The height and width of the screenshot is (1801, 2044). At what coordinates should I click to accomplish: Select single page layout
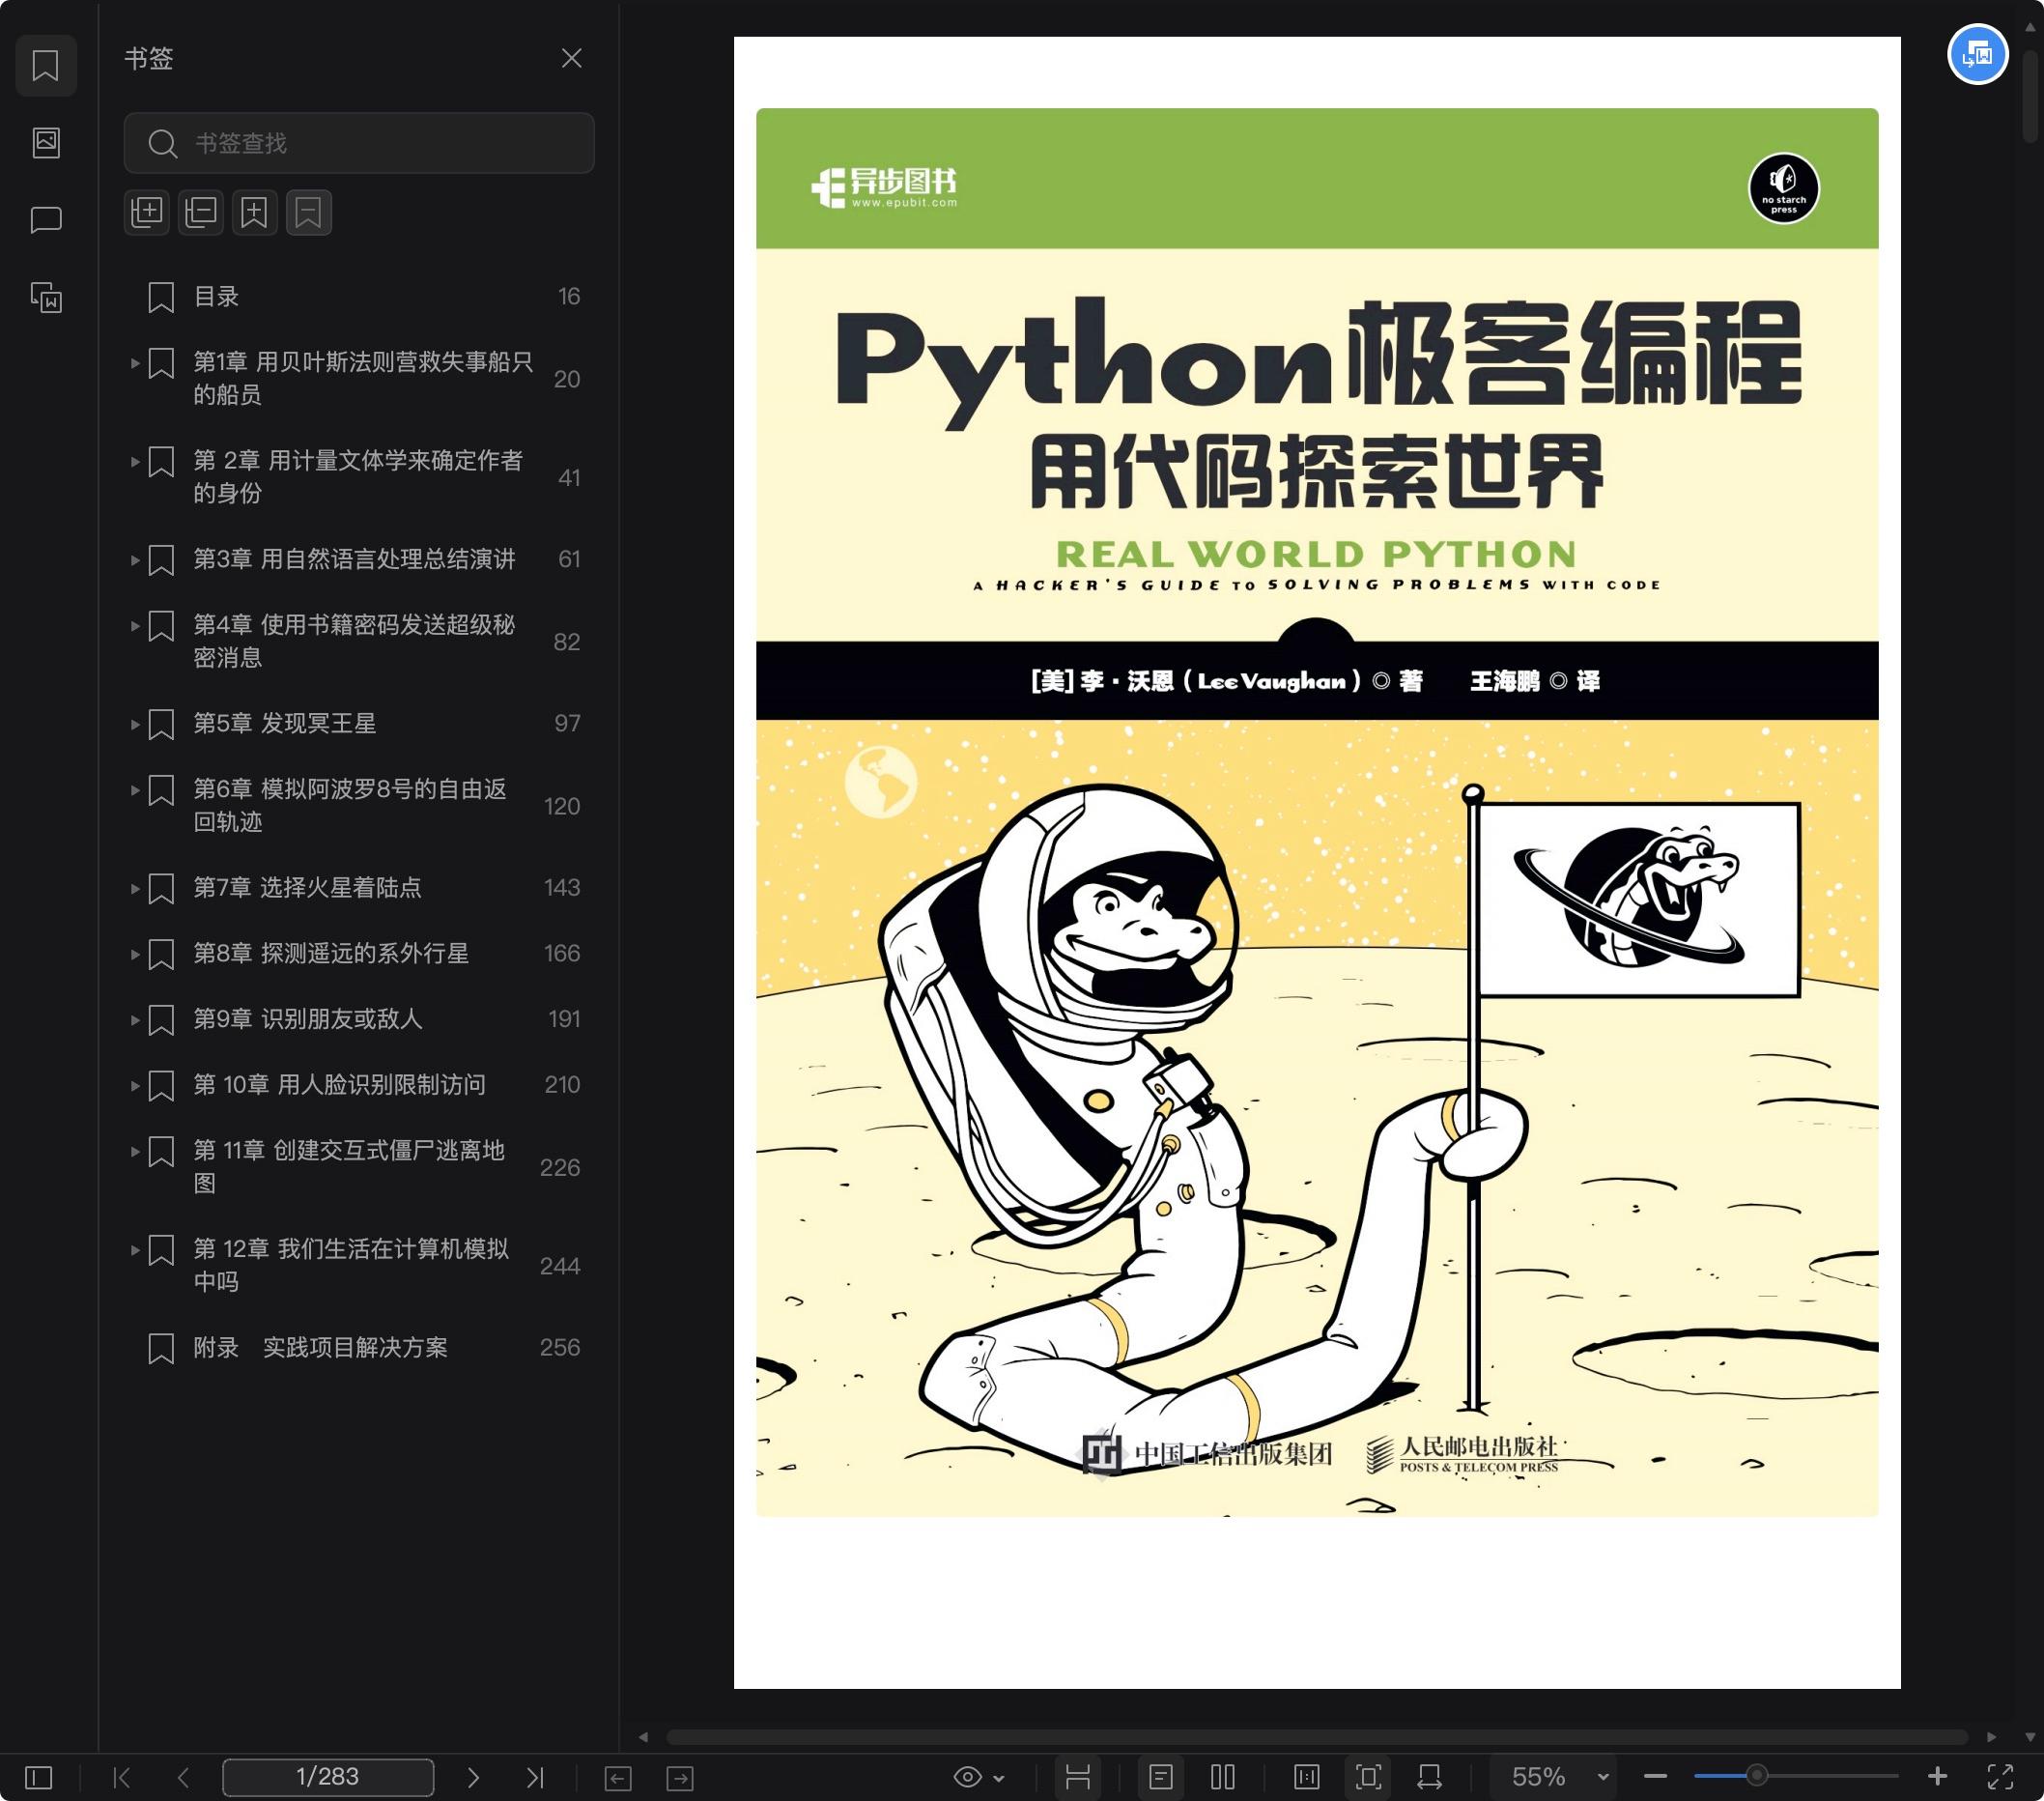pos(1161,1777)
